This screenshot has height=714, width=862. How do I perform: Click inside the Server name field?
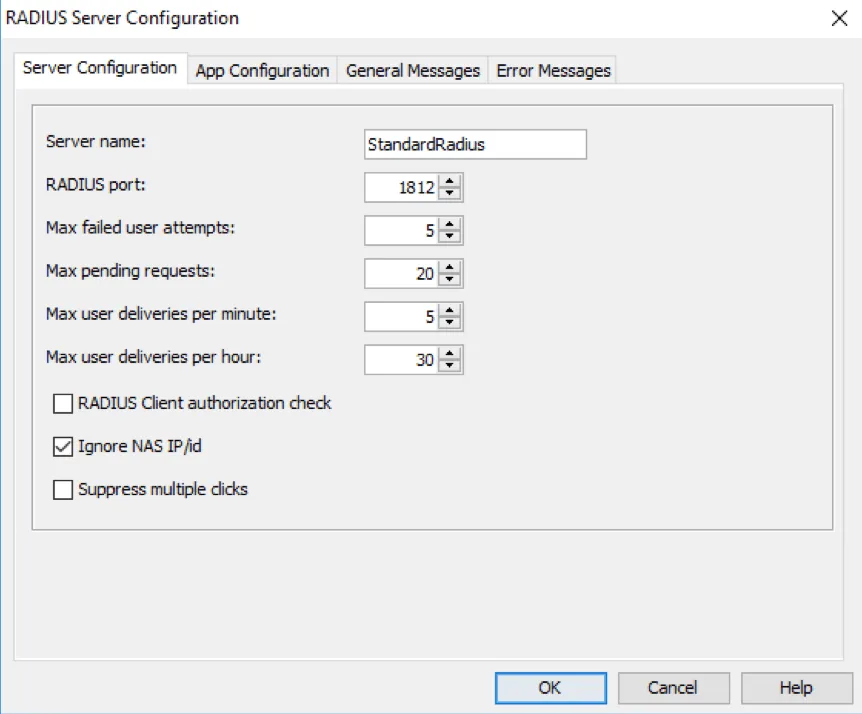coord(474,144)
